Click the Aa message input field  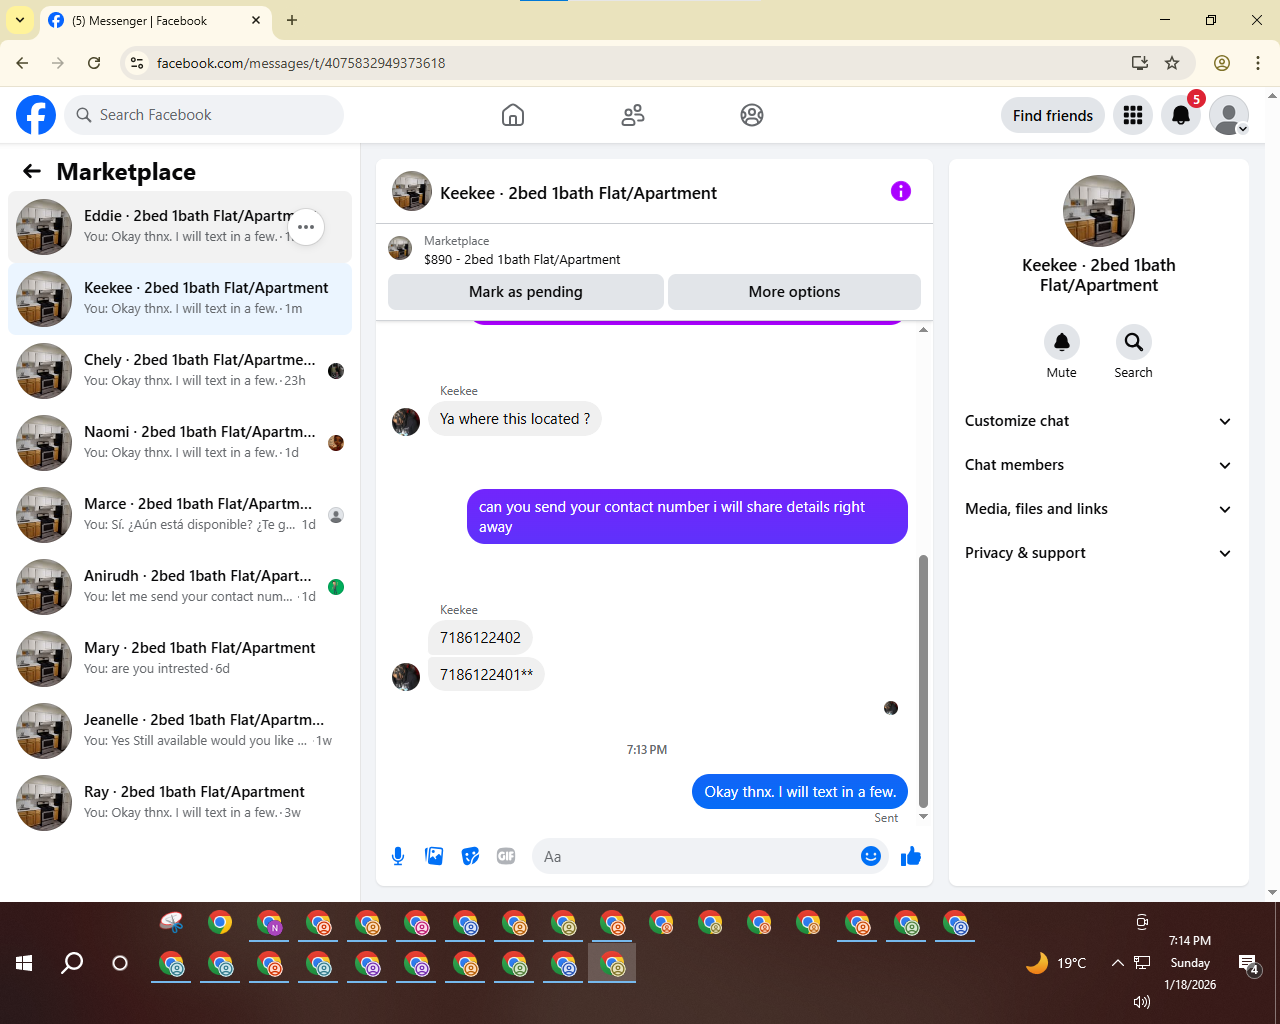tap(696, 856)
